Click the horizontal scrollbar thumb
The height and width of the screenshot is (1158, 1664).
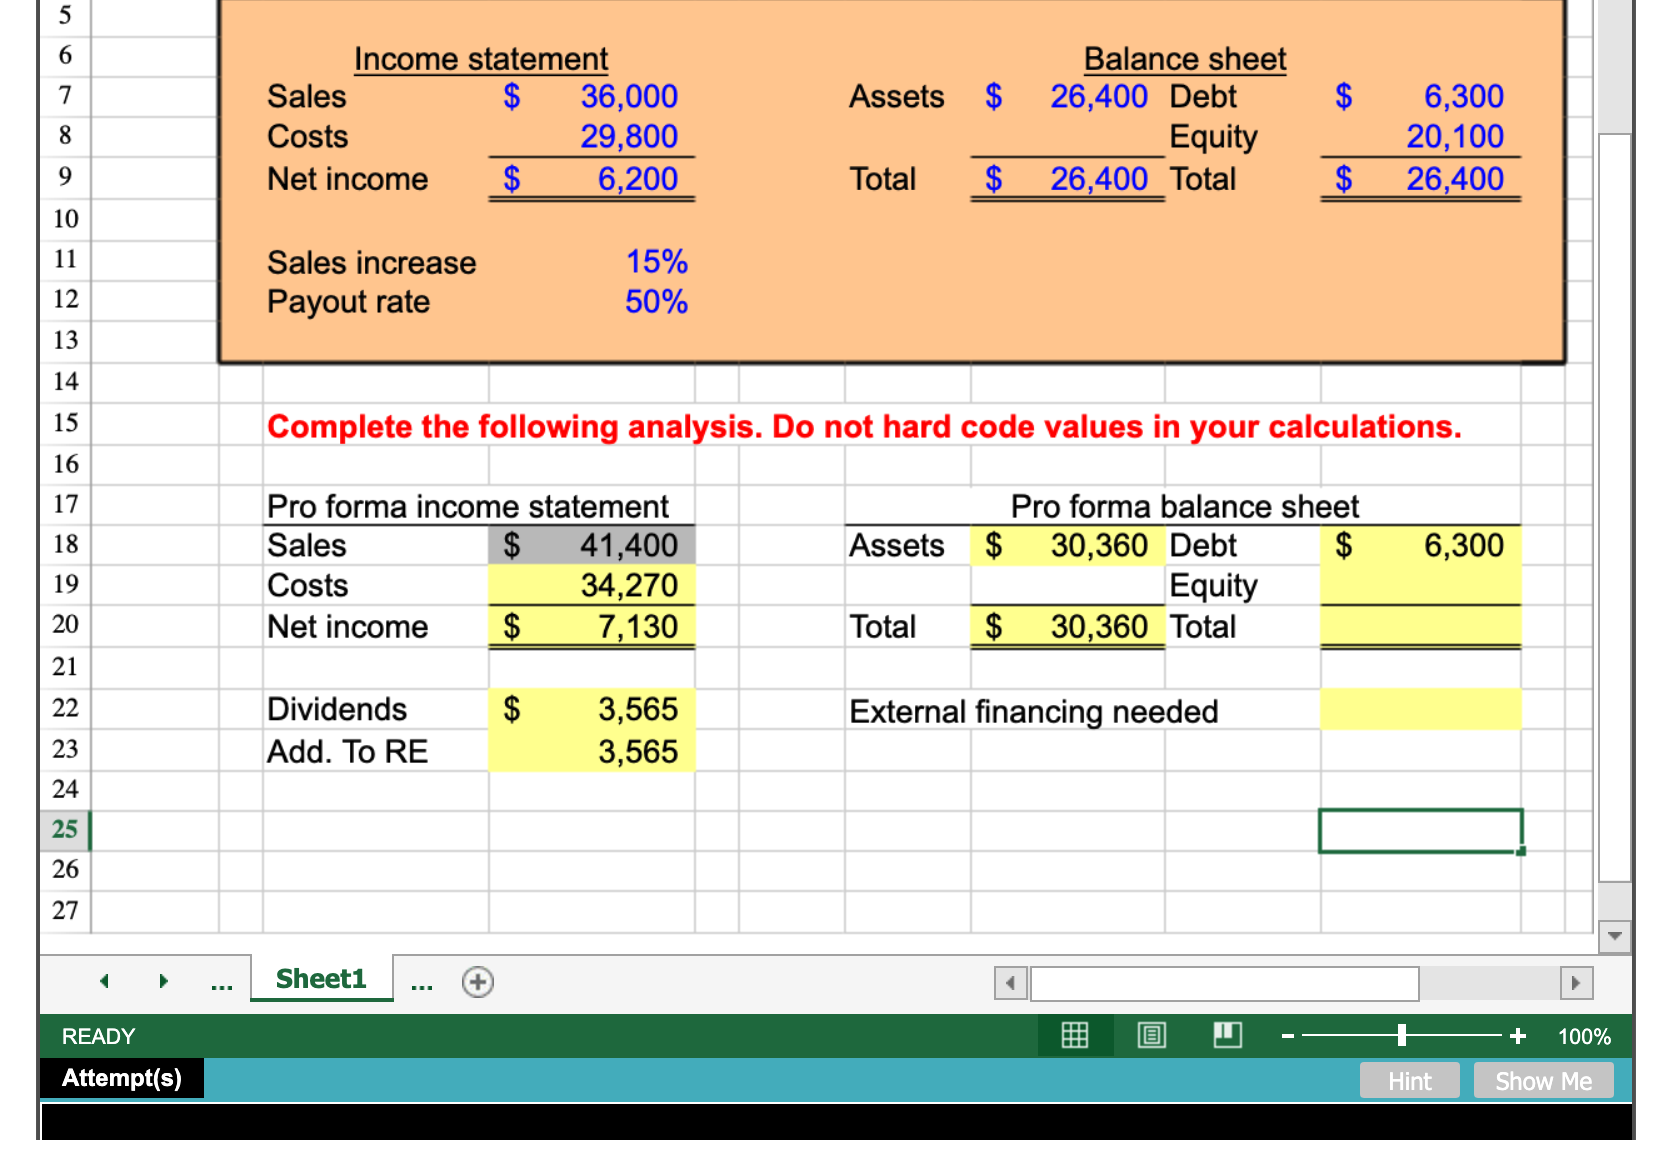(x=1224, y=983)
